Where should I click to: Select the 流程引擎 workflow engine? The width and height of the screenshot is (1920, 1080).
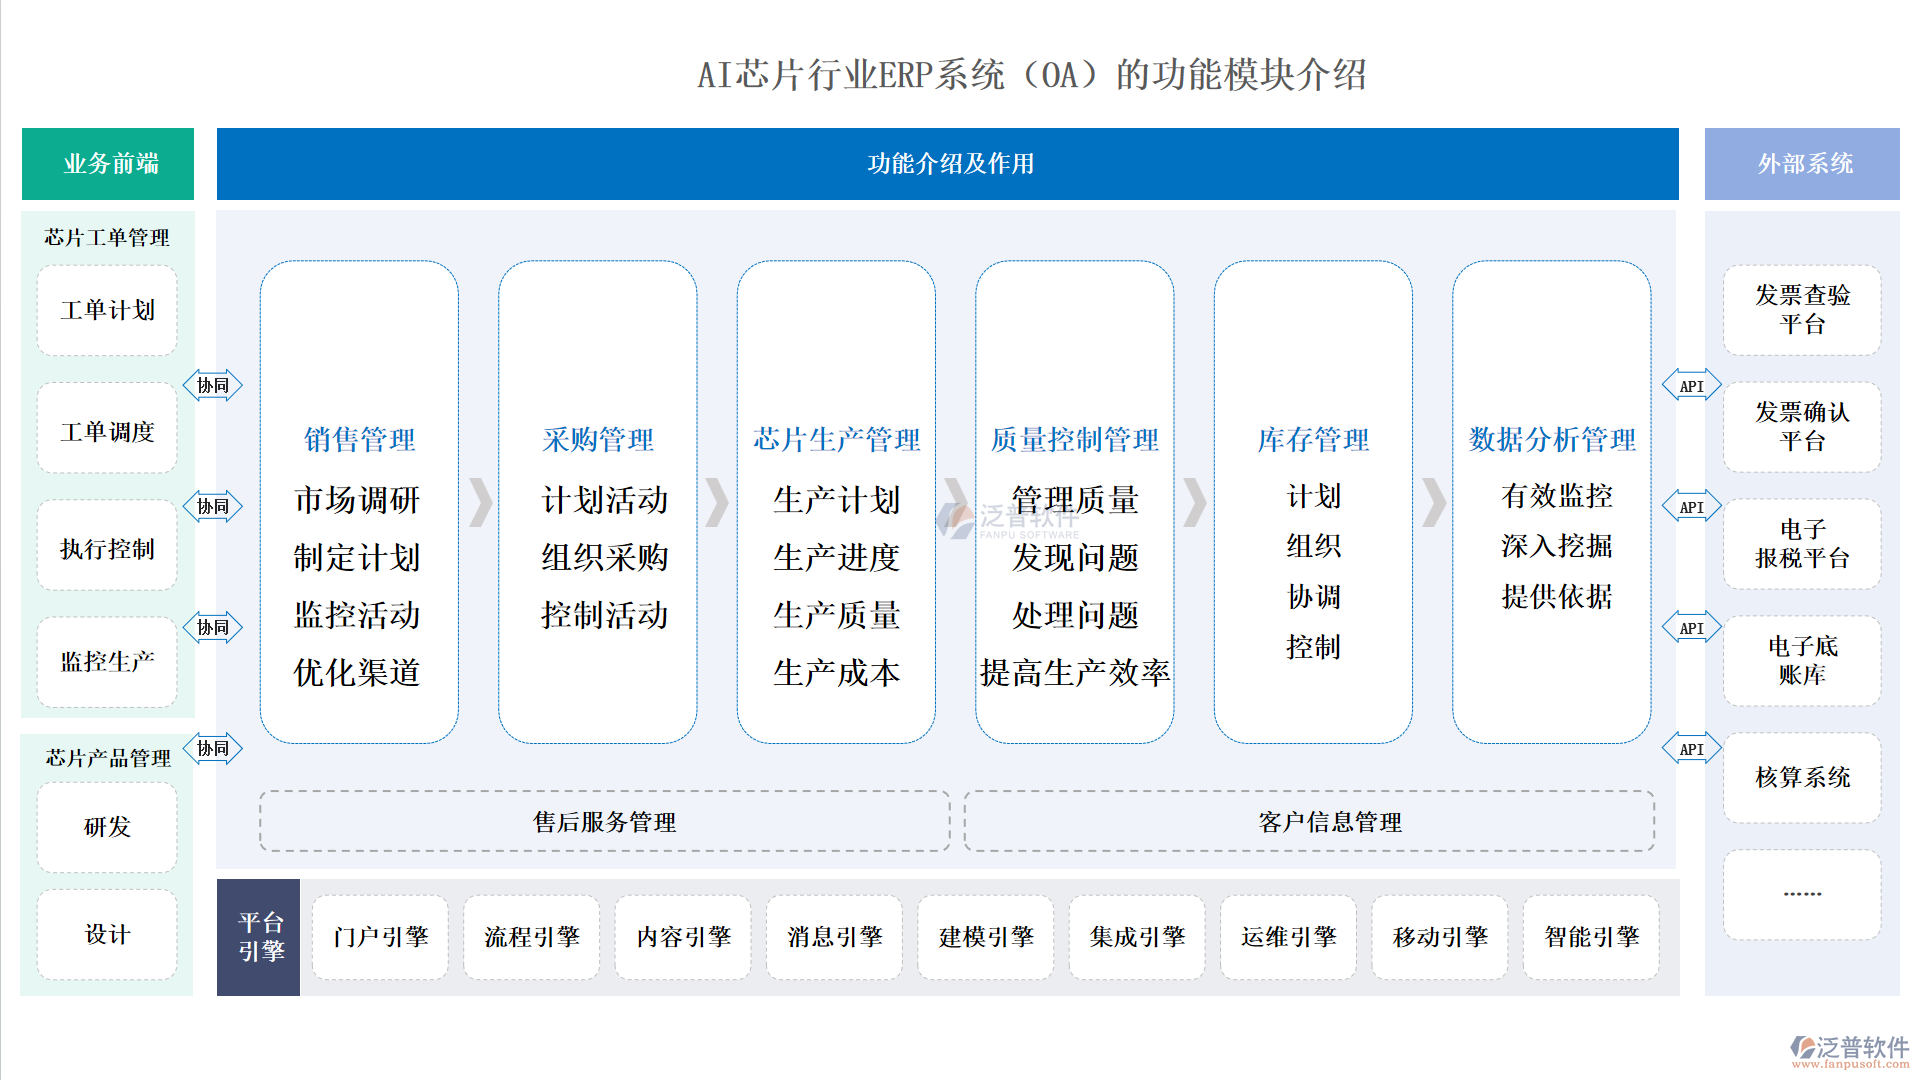click(x=532, y=937)
